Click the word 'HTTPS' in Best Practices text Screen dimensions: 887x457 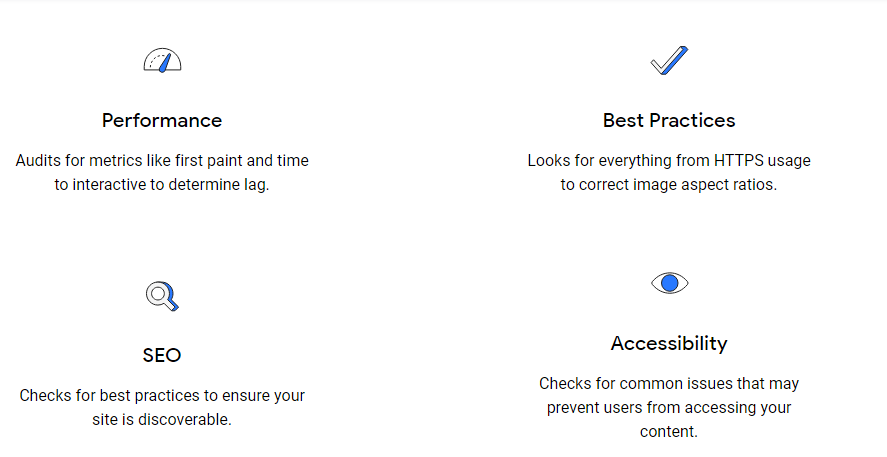735,161
